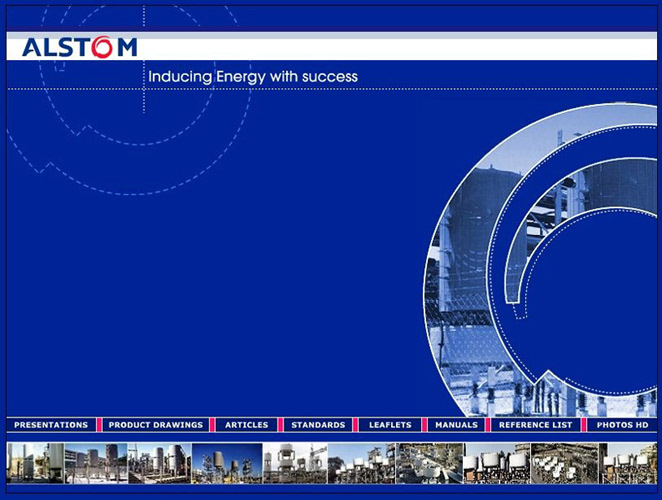Viewport: 662px width, 500px height.
Task: Open the Presentations menu item
Action: click(x=51, y=425)
